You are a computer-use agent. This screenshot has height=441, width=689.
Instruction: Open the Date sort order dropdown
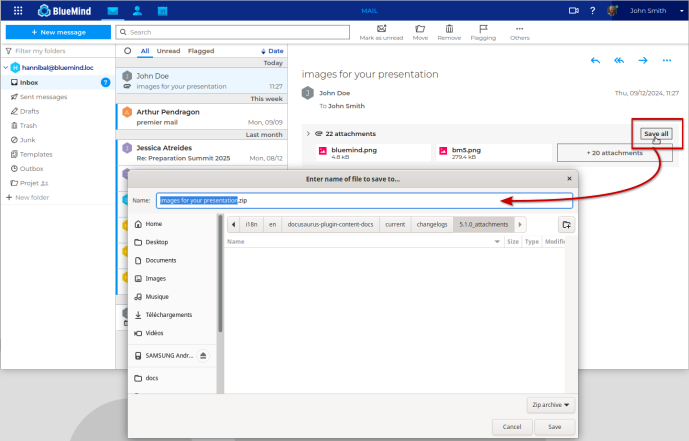271,50
